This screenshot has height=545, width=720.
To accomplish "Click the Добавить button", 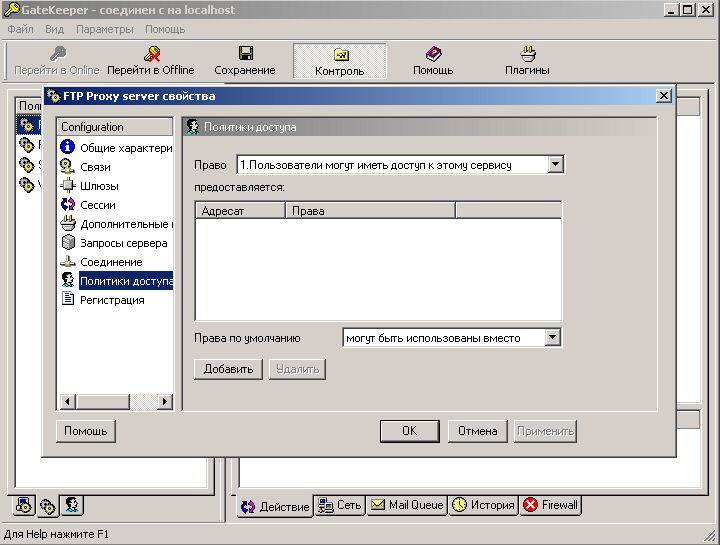I will click(228, 369).
